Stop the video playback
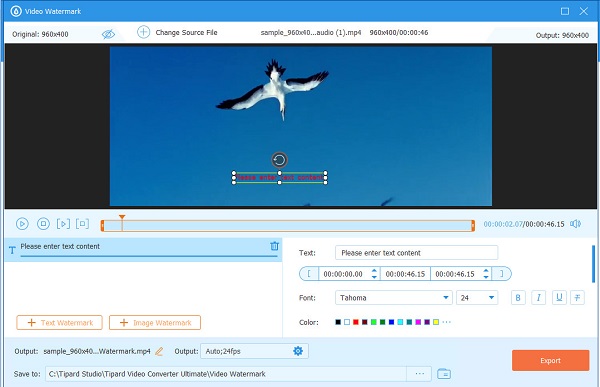The image size is (600, 387). click(43, 224)
